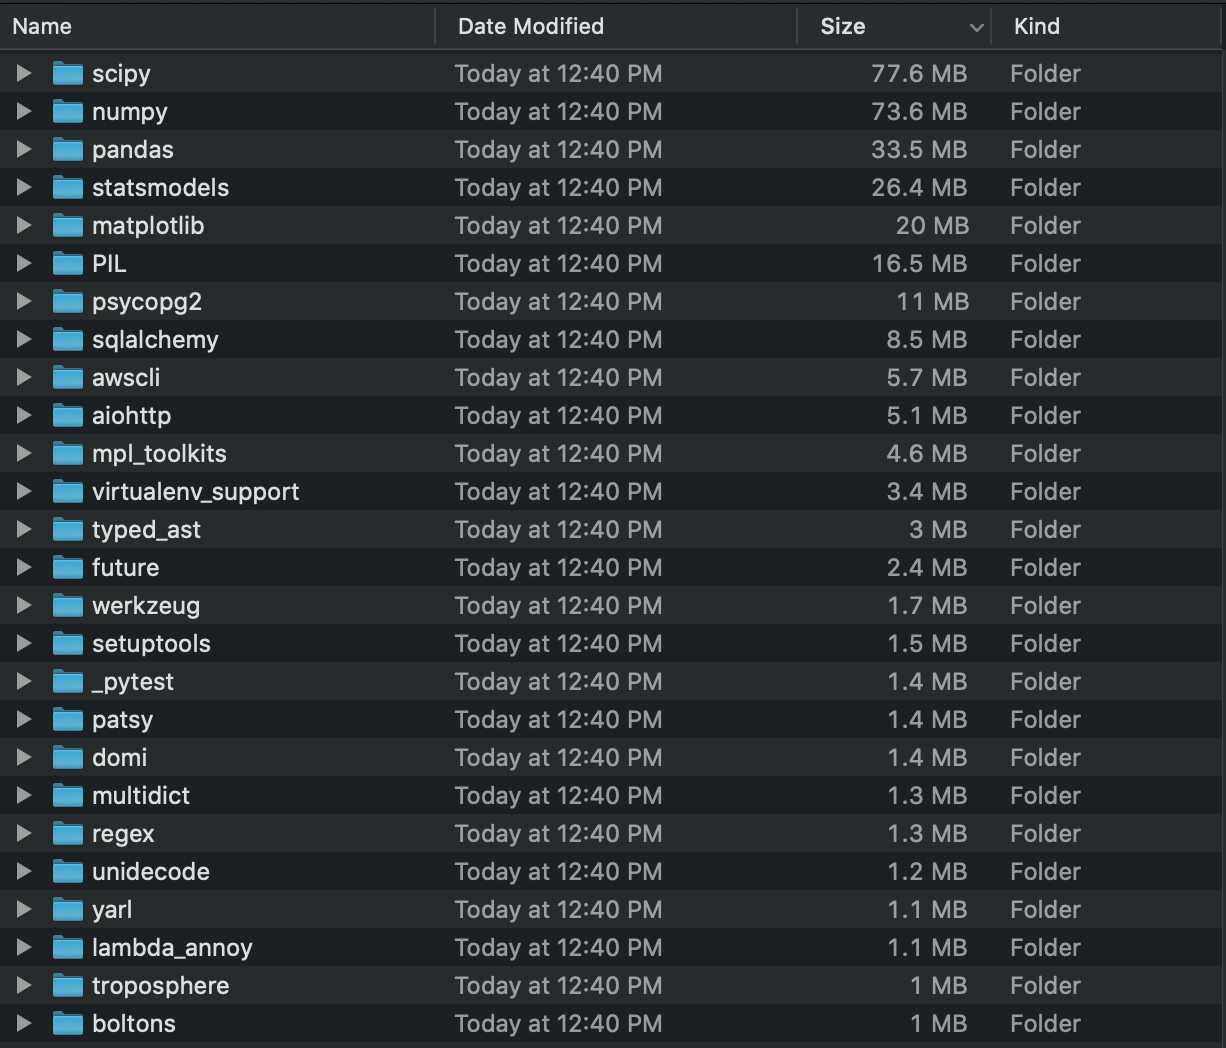Click the Name column header
Viewport: 1226px width, 1048px height.
42,26
